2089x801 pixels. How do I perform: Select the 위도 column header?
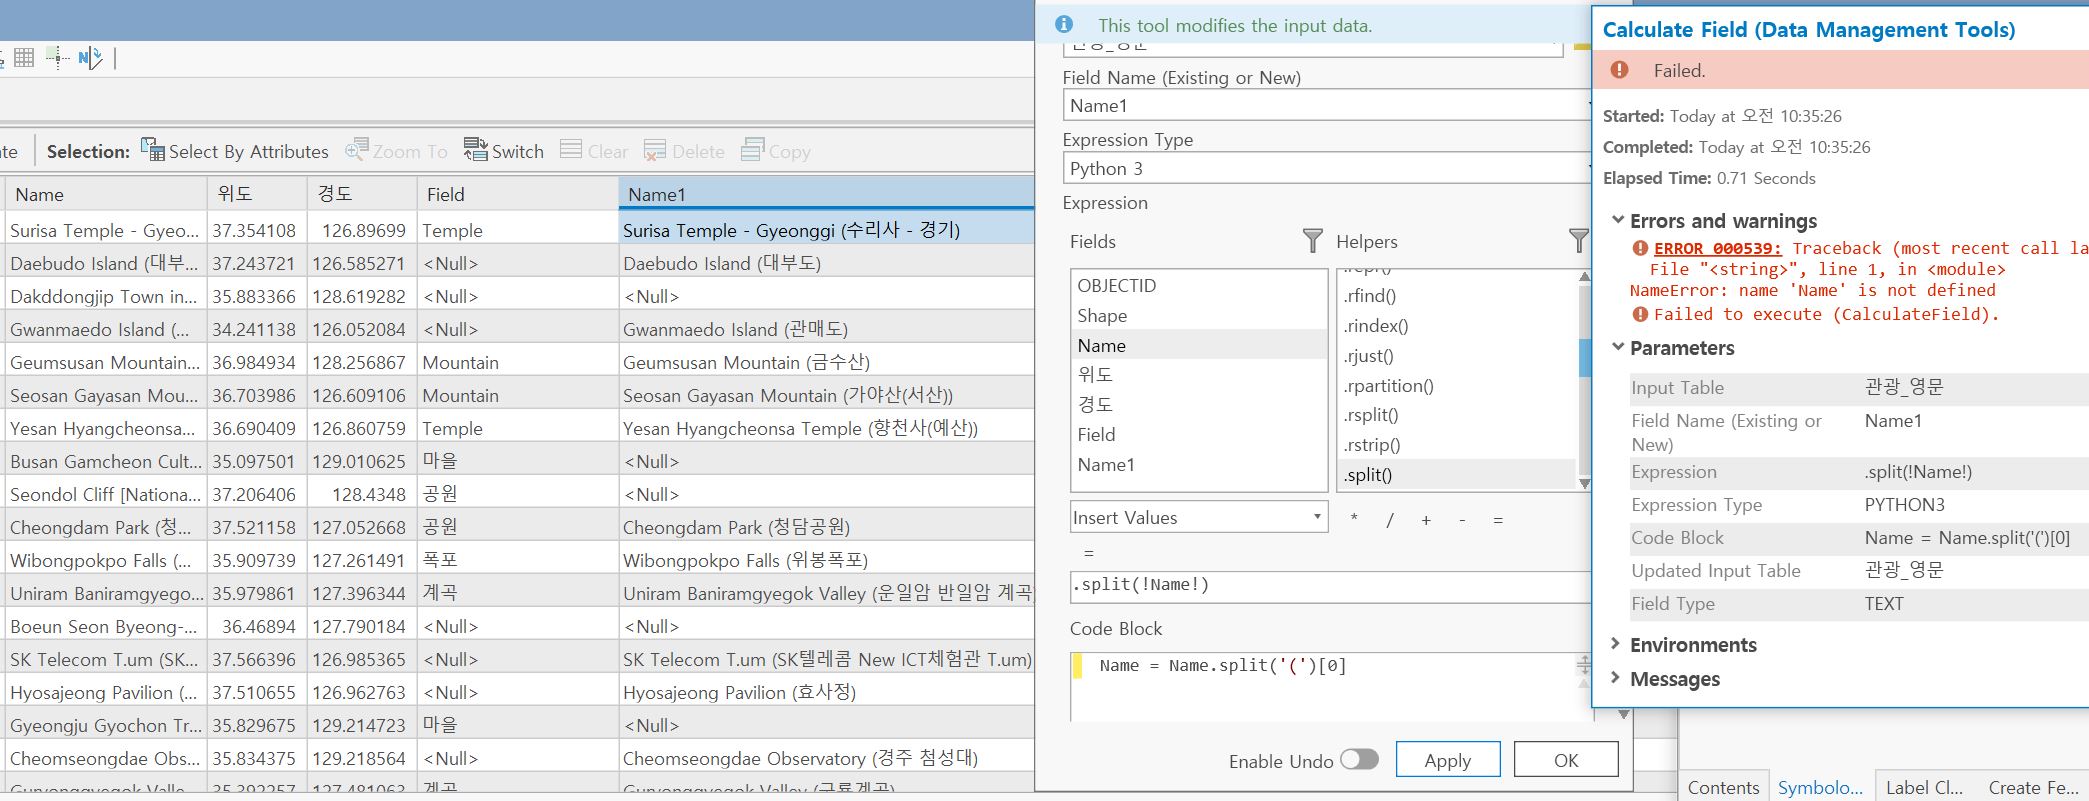click(257, 194)
